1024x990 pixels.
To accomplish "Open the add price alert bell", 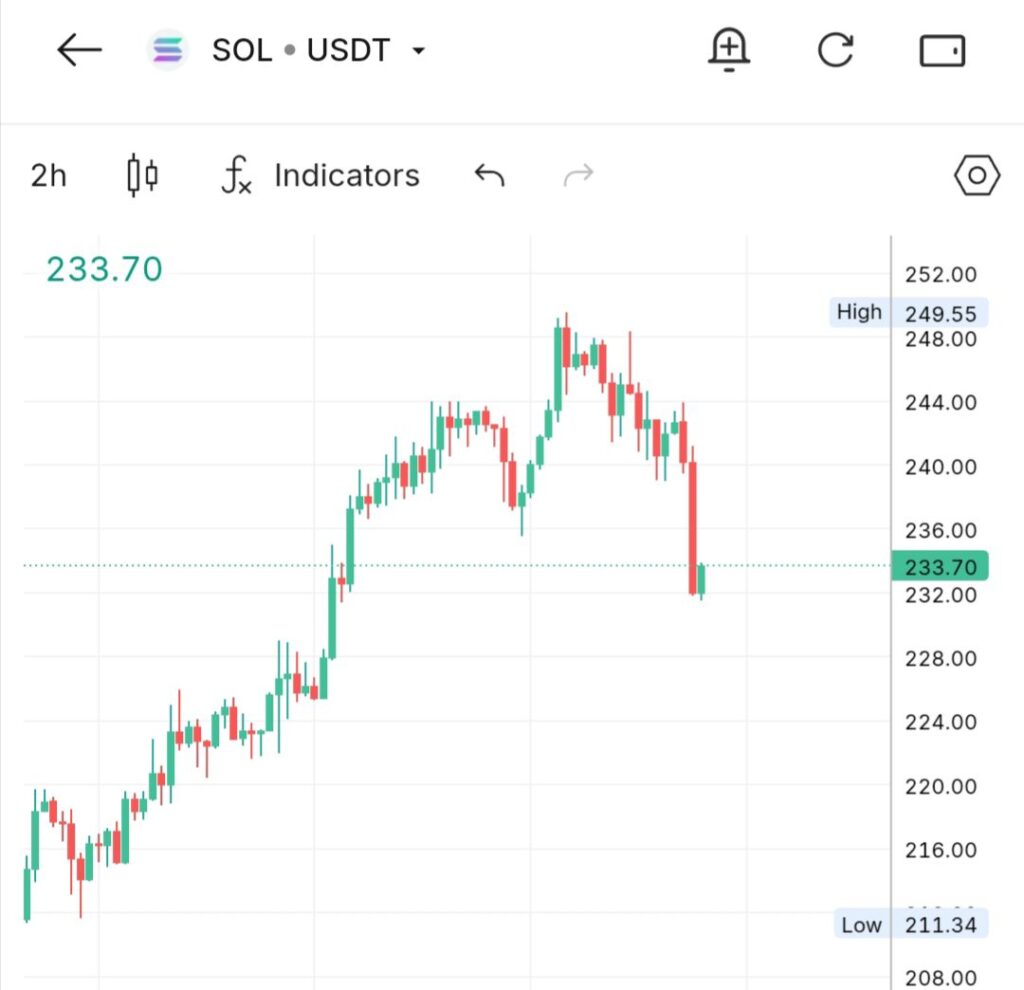I will [x=729, y=49].
